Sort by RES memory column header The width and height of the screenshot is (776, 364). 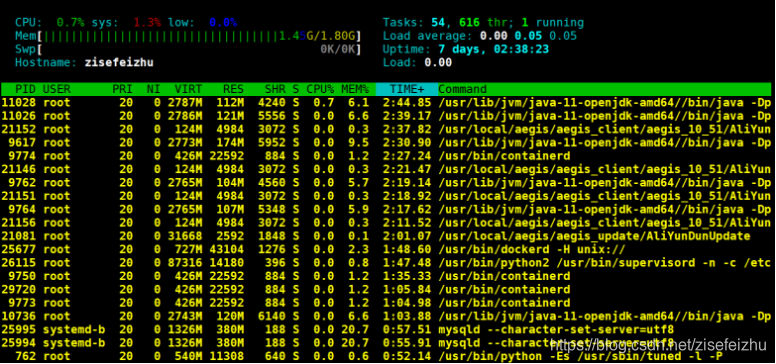coord(234,90)
